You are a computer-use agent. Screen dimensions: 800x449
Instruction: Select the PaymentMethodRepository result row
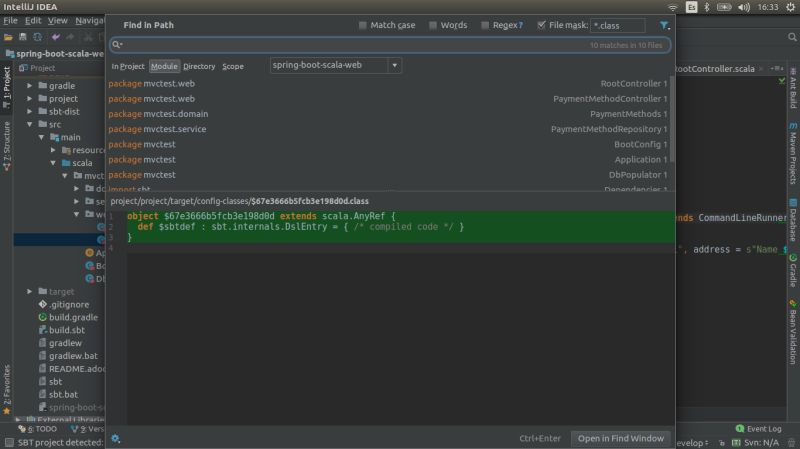pyautogui.click(x=388, y=129)
